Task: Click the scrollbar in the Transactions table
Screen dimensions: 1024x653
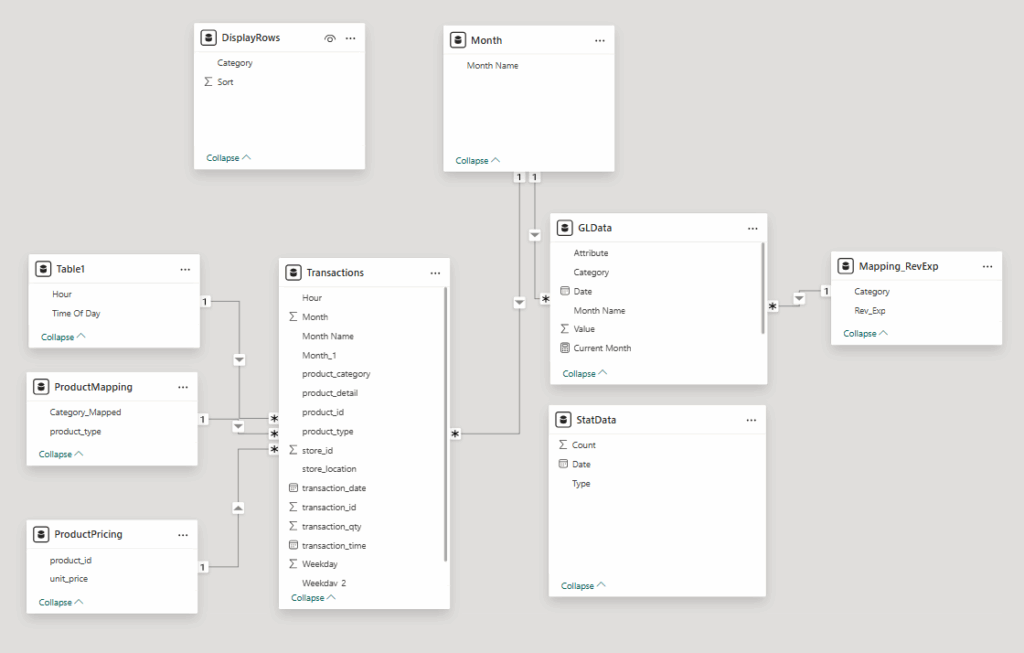Action: [x=446, y=420]
